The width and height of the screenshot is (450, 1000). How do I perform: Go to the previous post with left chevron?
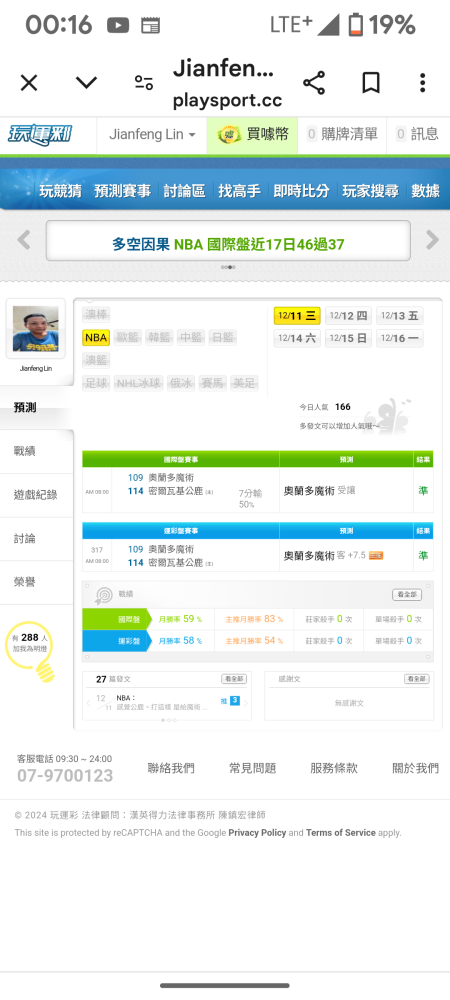pyautogui.click(x=88, y=703)
